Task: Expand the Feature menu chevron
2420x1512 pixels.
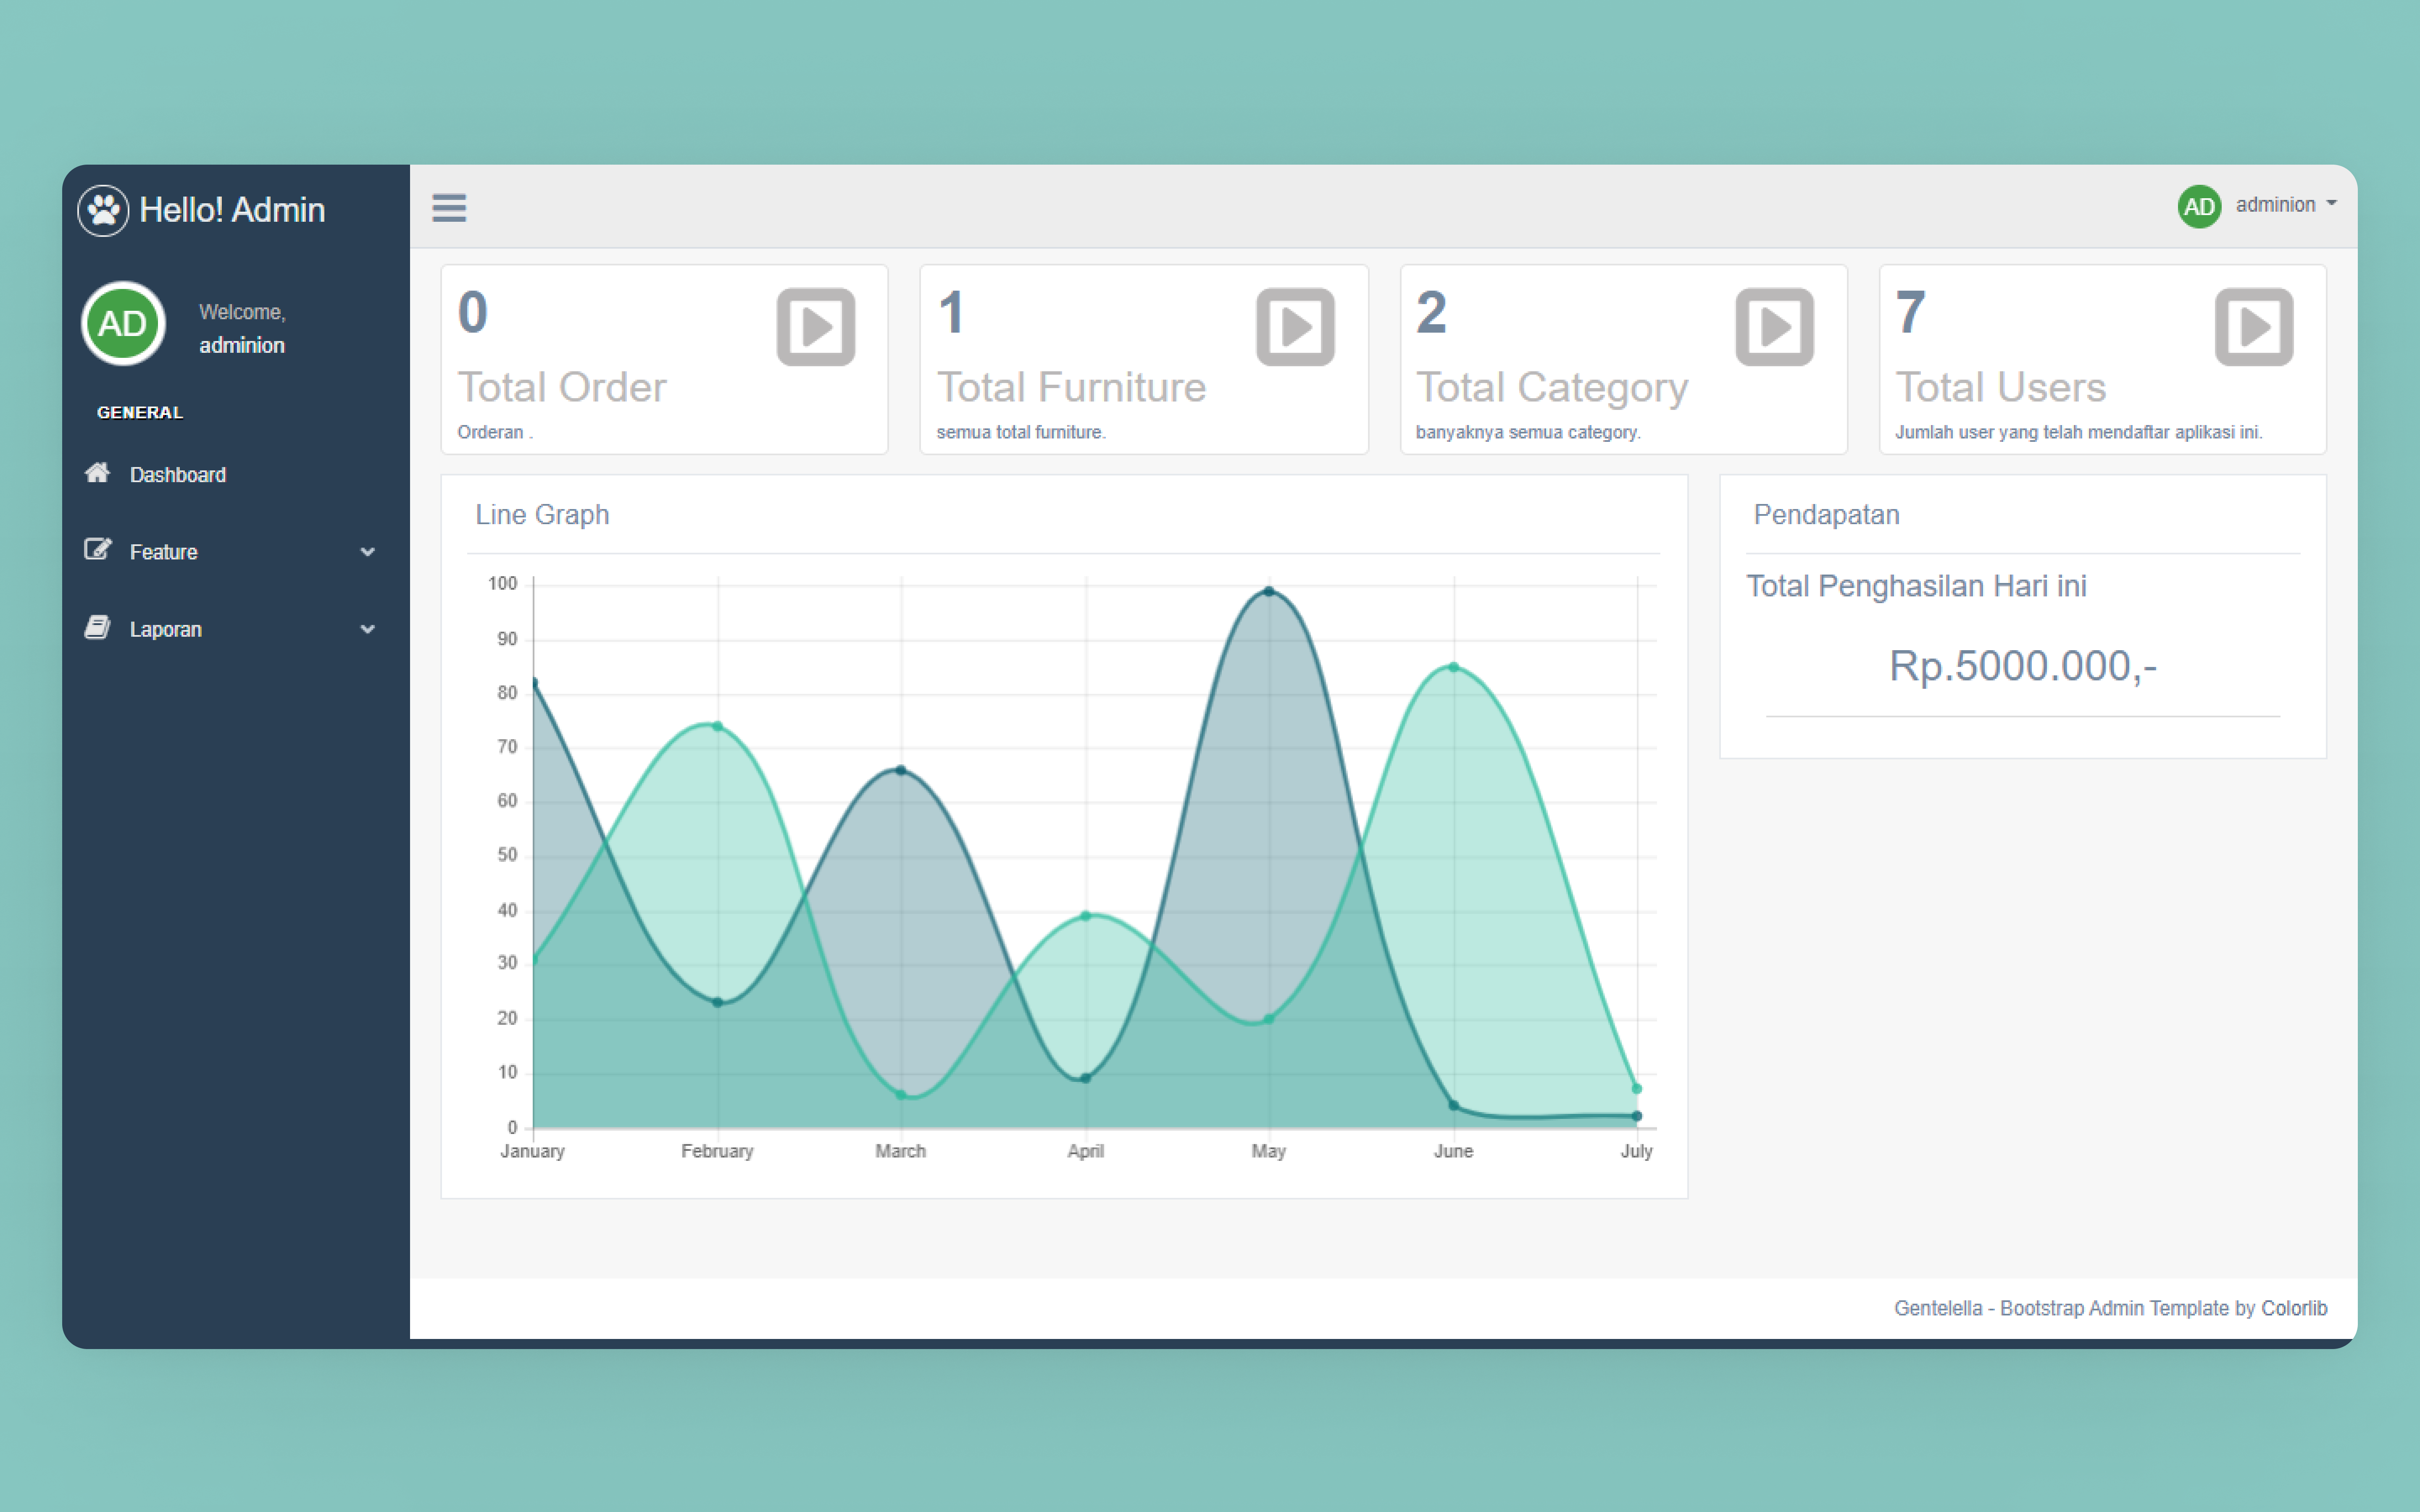Action: (367, 552)
